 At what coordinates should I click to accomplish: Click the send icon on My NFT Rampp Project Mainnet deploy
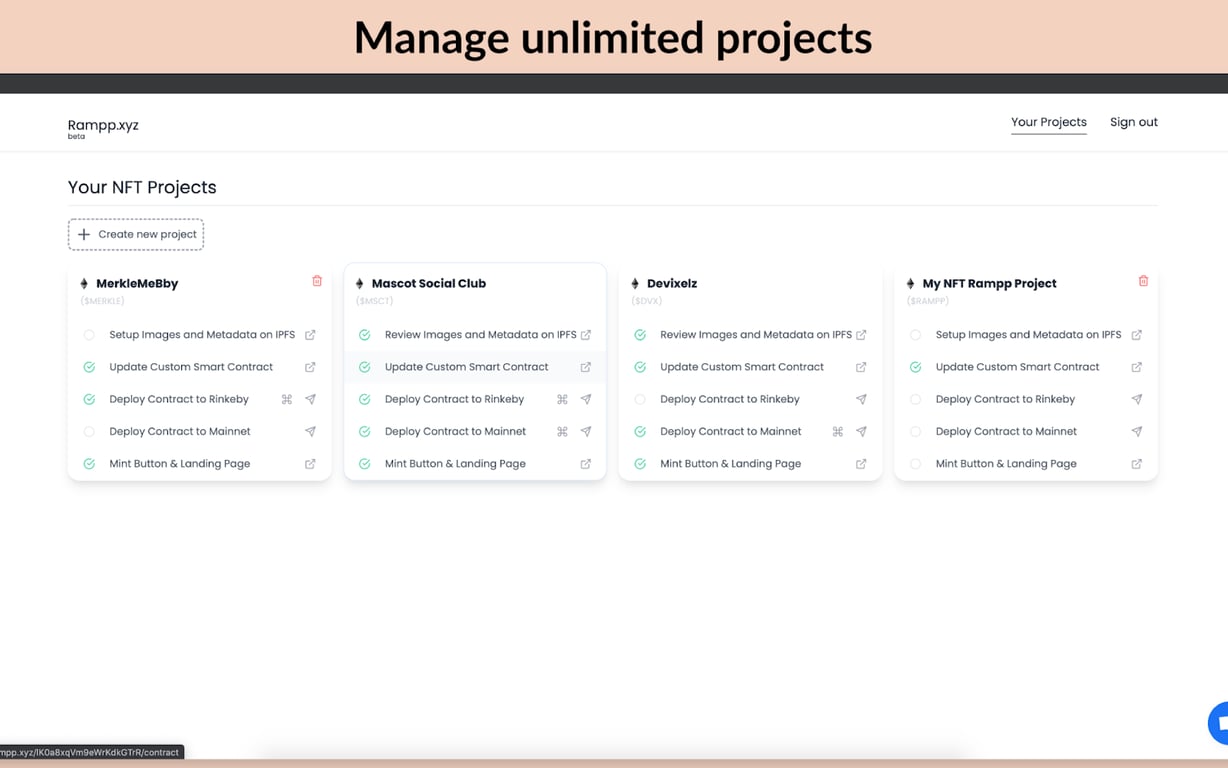point(1136,431)
